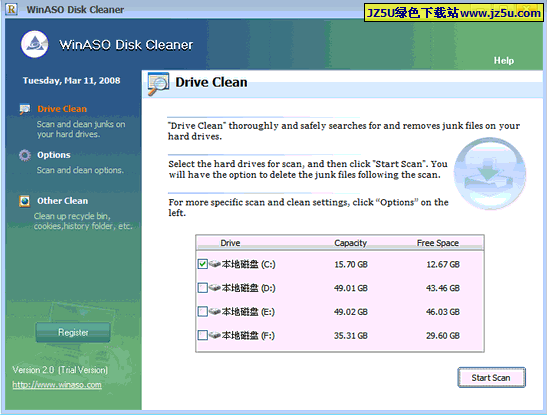Viewport: 547px width, 415px height.
Task: Click the drive icon for disk F:
Action: click(215, 335)
